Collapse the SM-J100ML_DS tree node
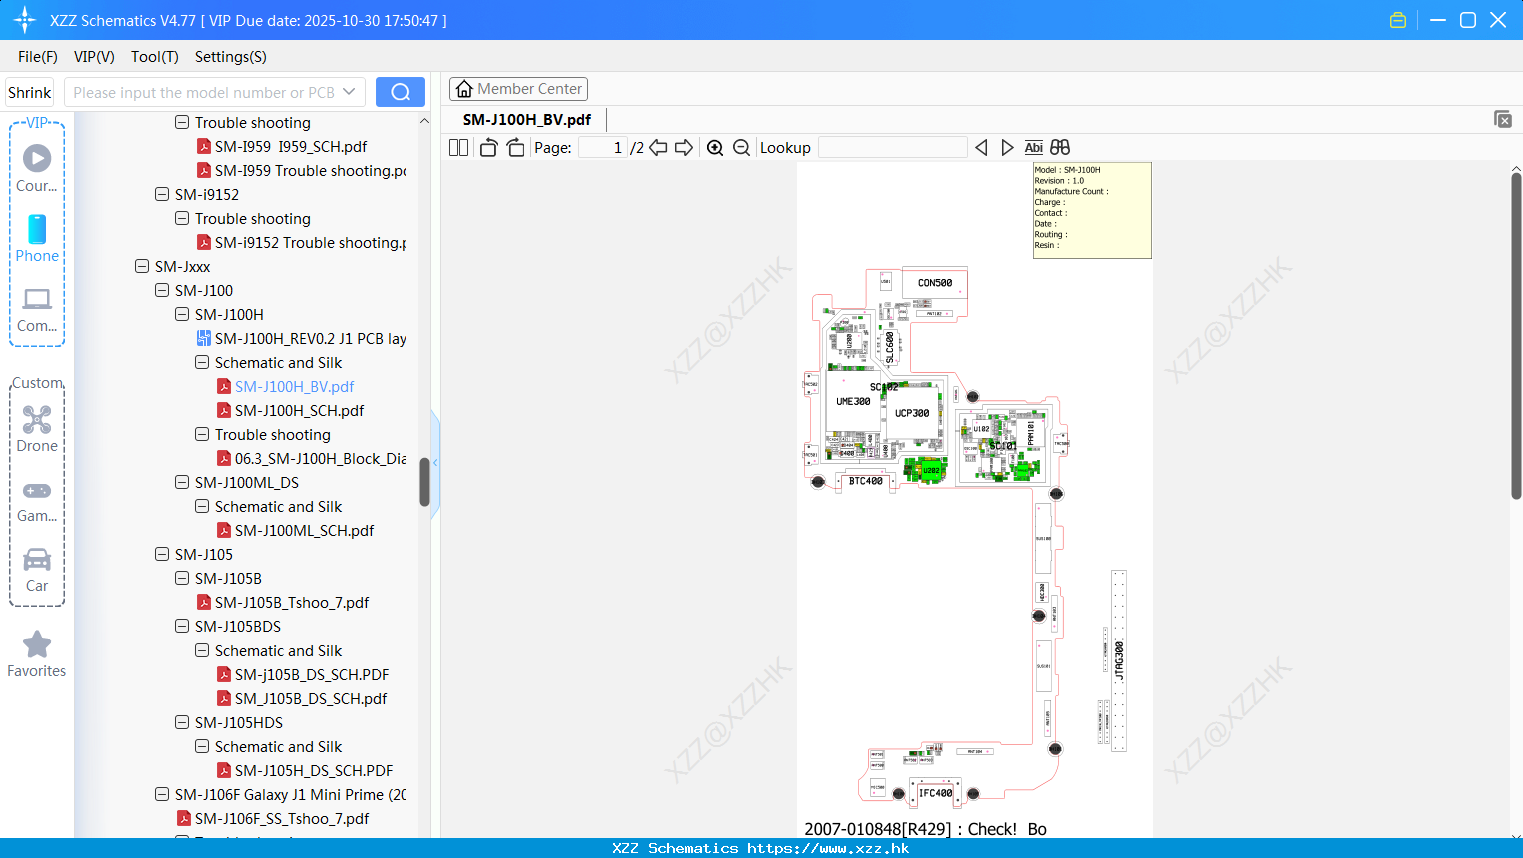1523x858 pixels. (182, 483)
